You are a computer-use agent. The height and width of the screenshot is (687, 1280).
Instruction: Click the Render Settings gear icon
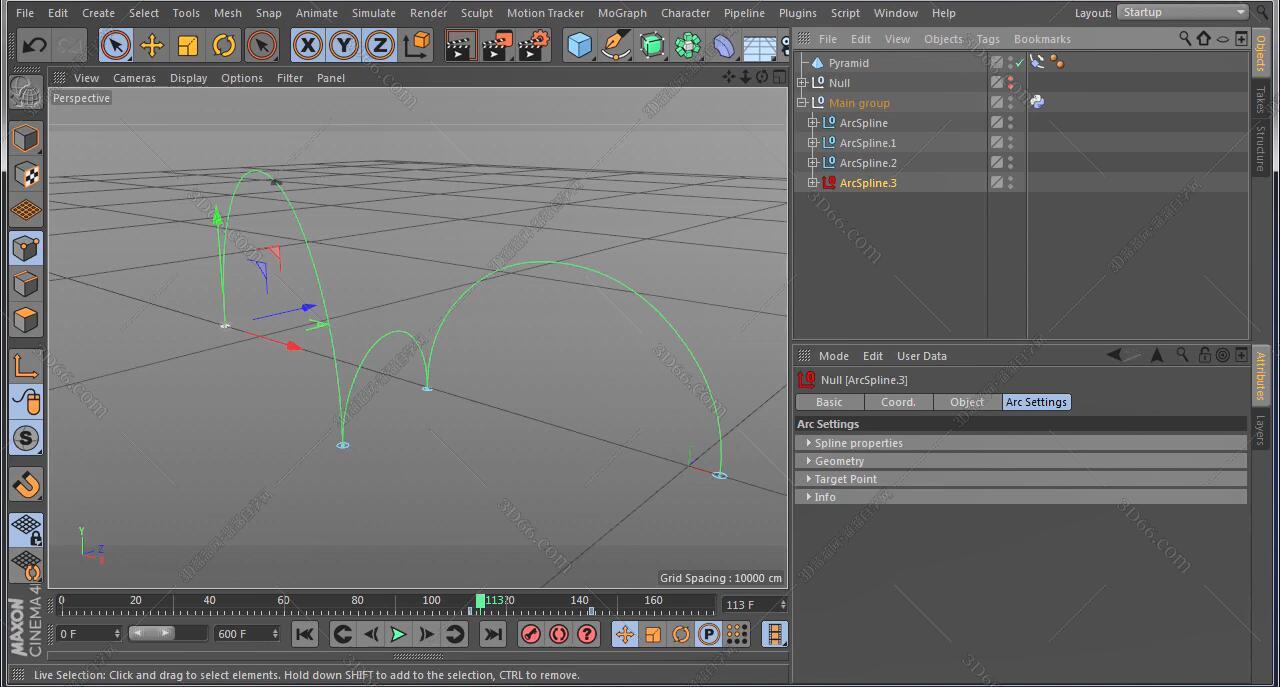point(533,45)
